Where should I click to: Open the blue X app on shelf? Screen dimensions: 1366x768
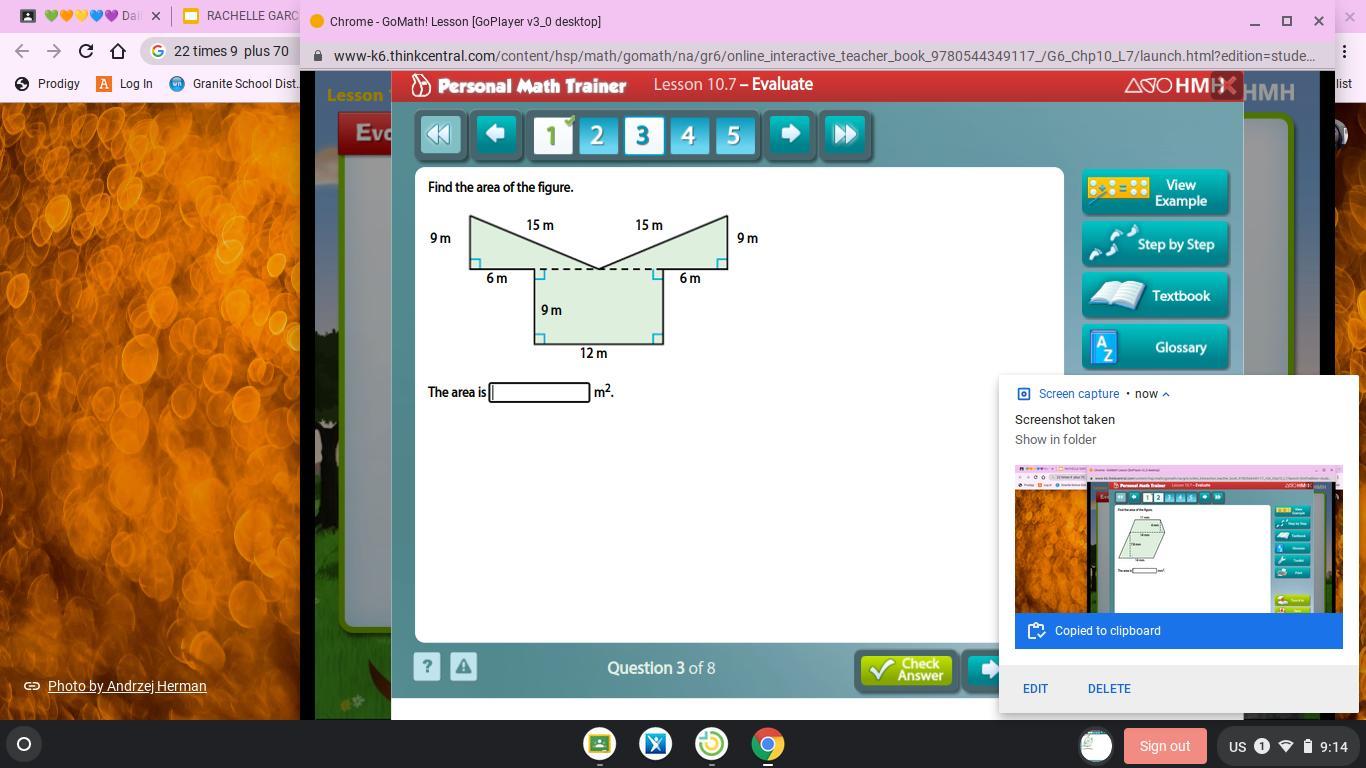tap(656, 744)
